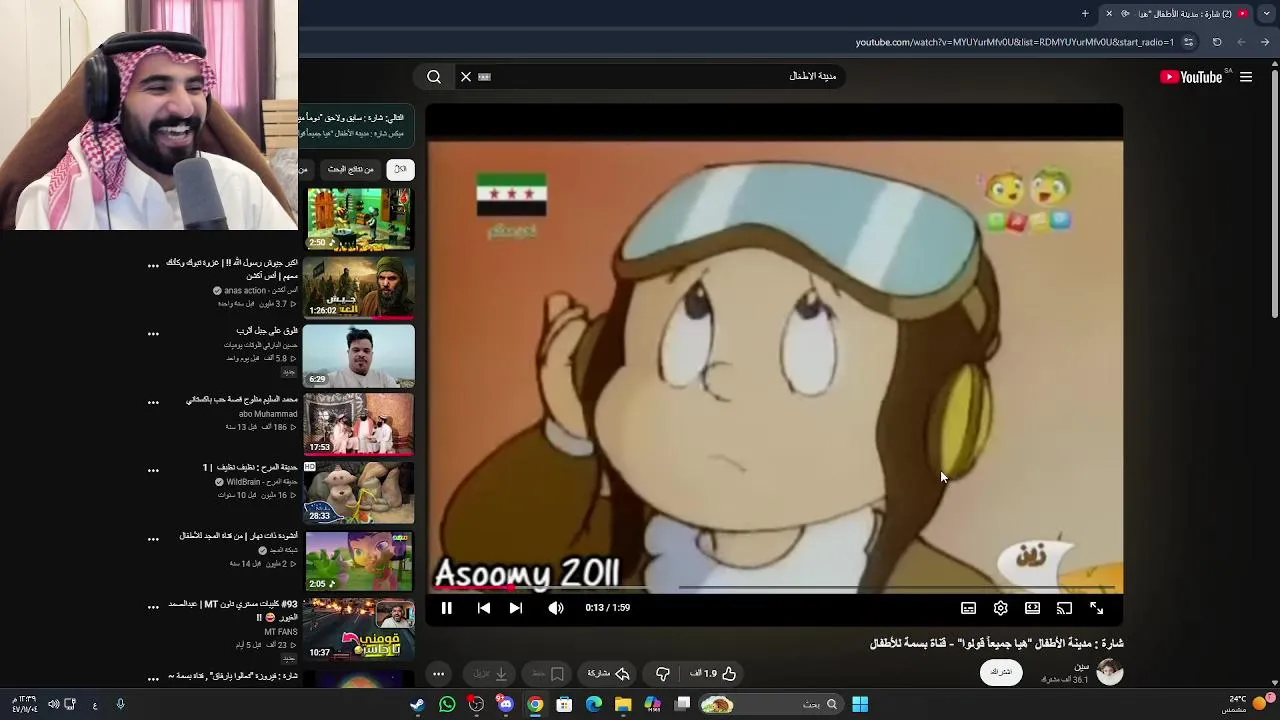Open the channel avatar below video
The width and height of the screenshot is (1280, 720).
coord(1109,672)
